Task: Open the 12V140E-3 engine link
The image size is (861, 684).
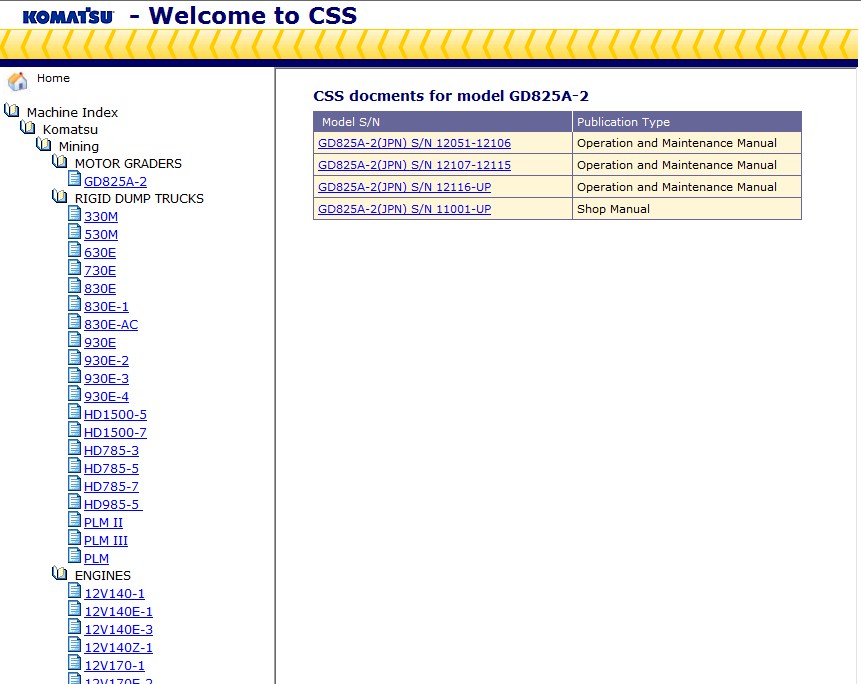Action: [119, 630]
